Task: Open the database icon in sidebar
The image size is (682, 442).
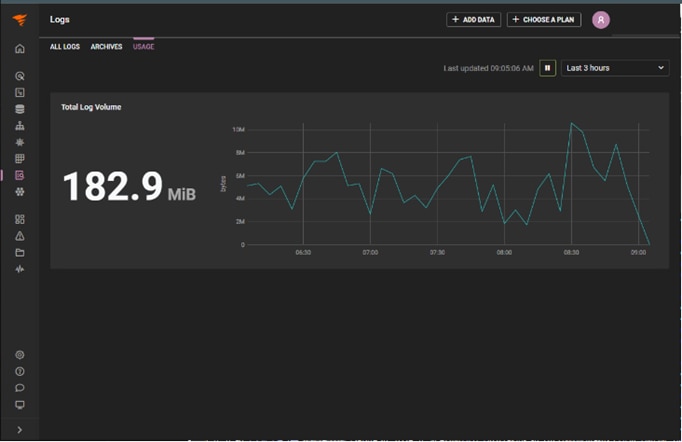Action: 19,109
